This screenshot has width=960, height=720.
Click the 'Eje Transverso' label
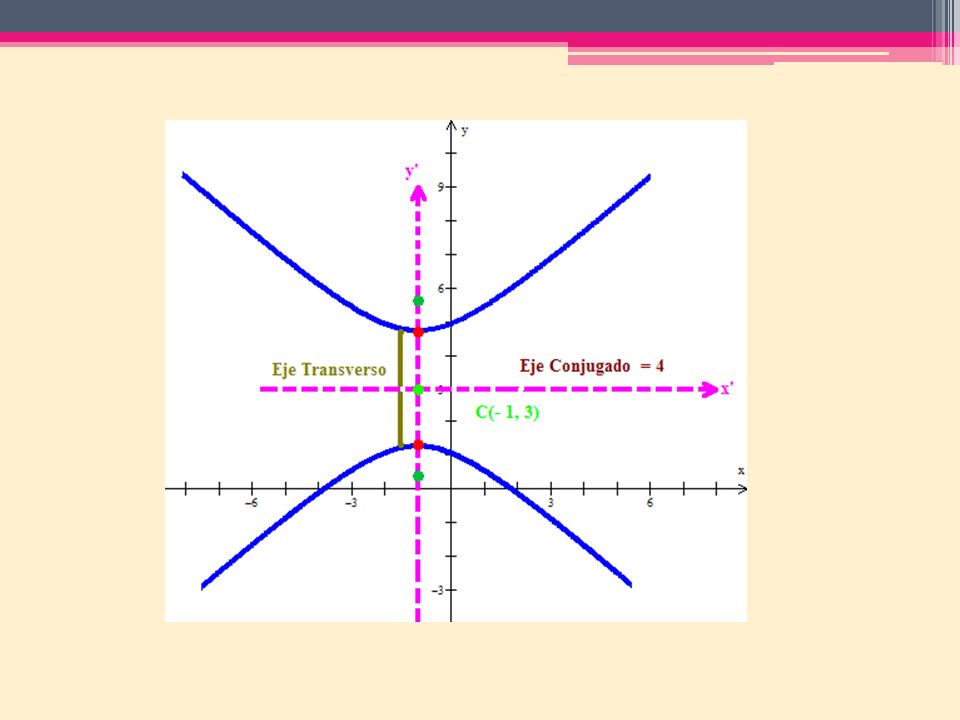pyautogui.click(x=329, y=370)
